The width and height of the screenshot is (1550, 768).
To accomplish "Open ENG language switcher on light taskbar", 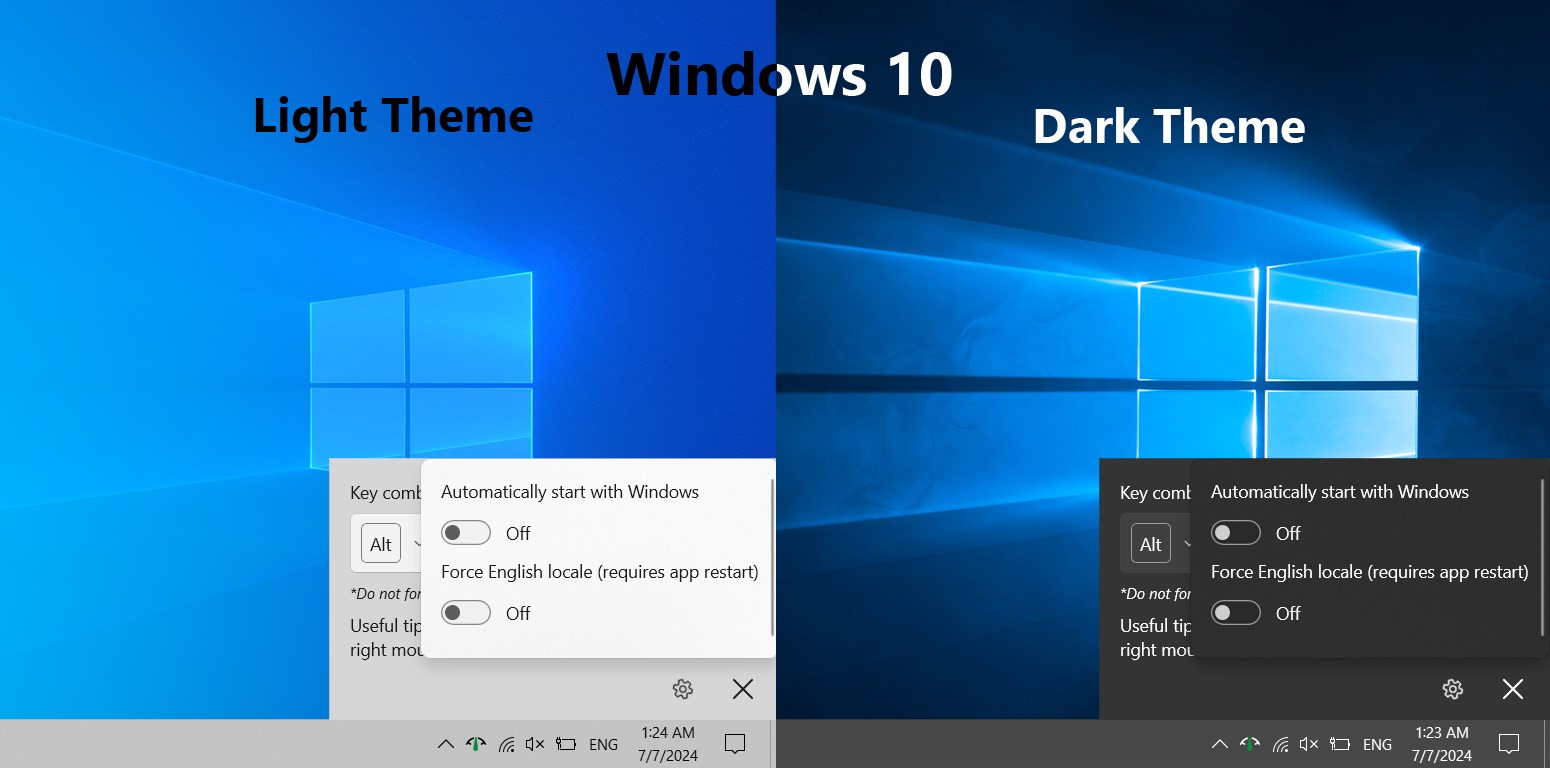I will coord(604,745).
